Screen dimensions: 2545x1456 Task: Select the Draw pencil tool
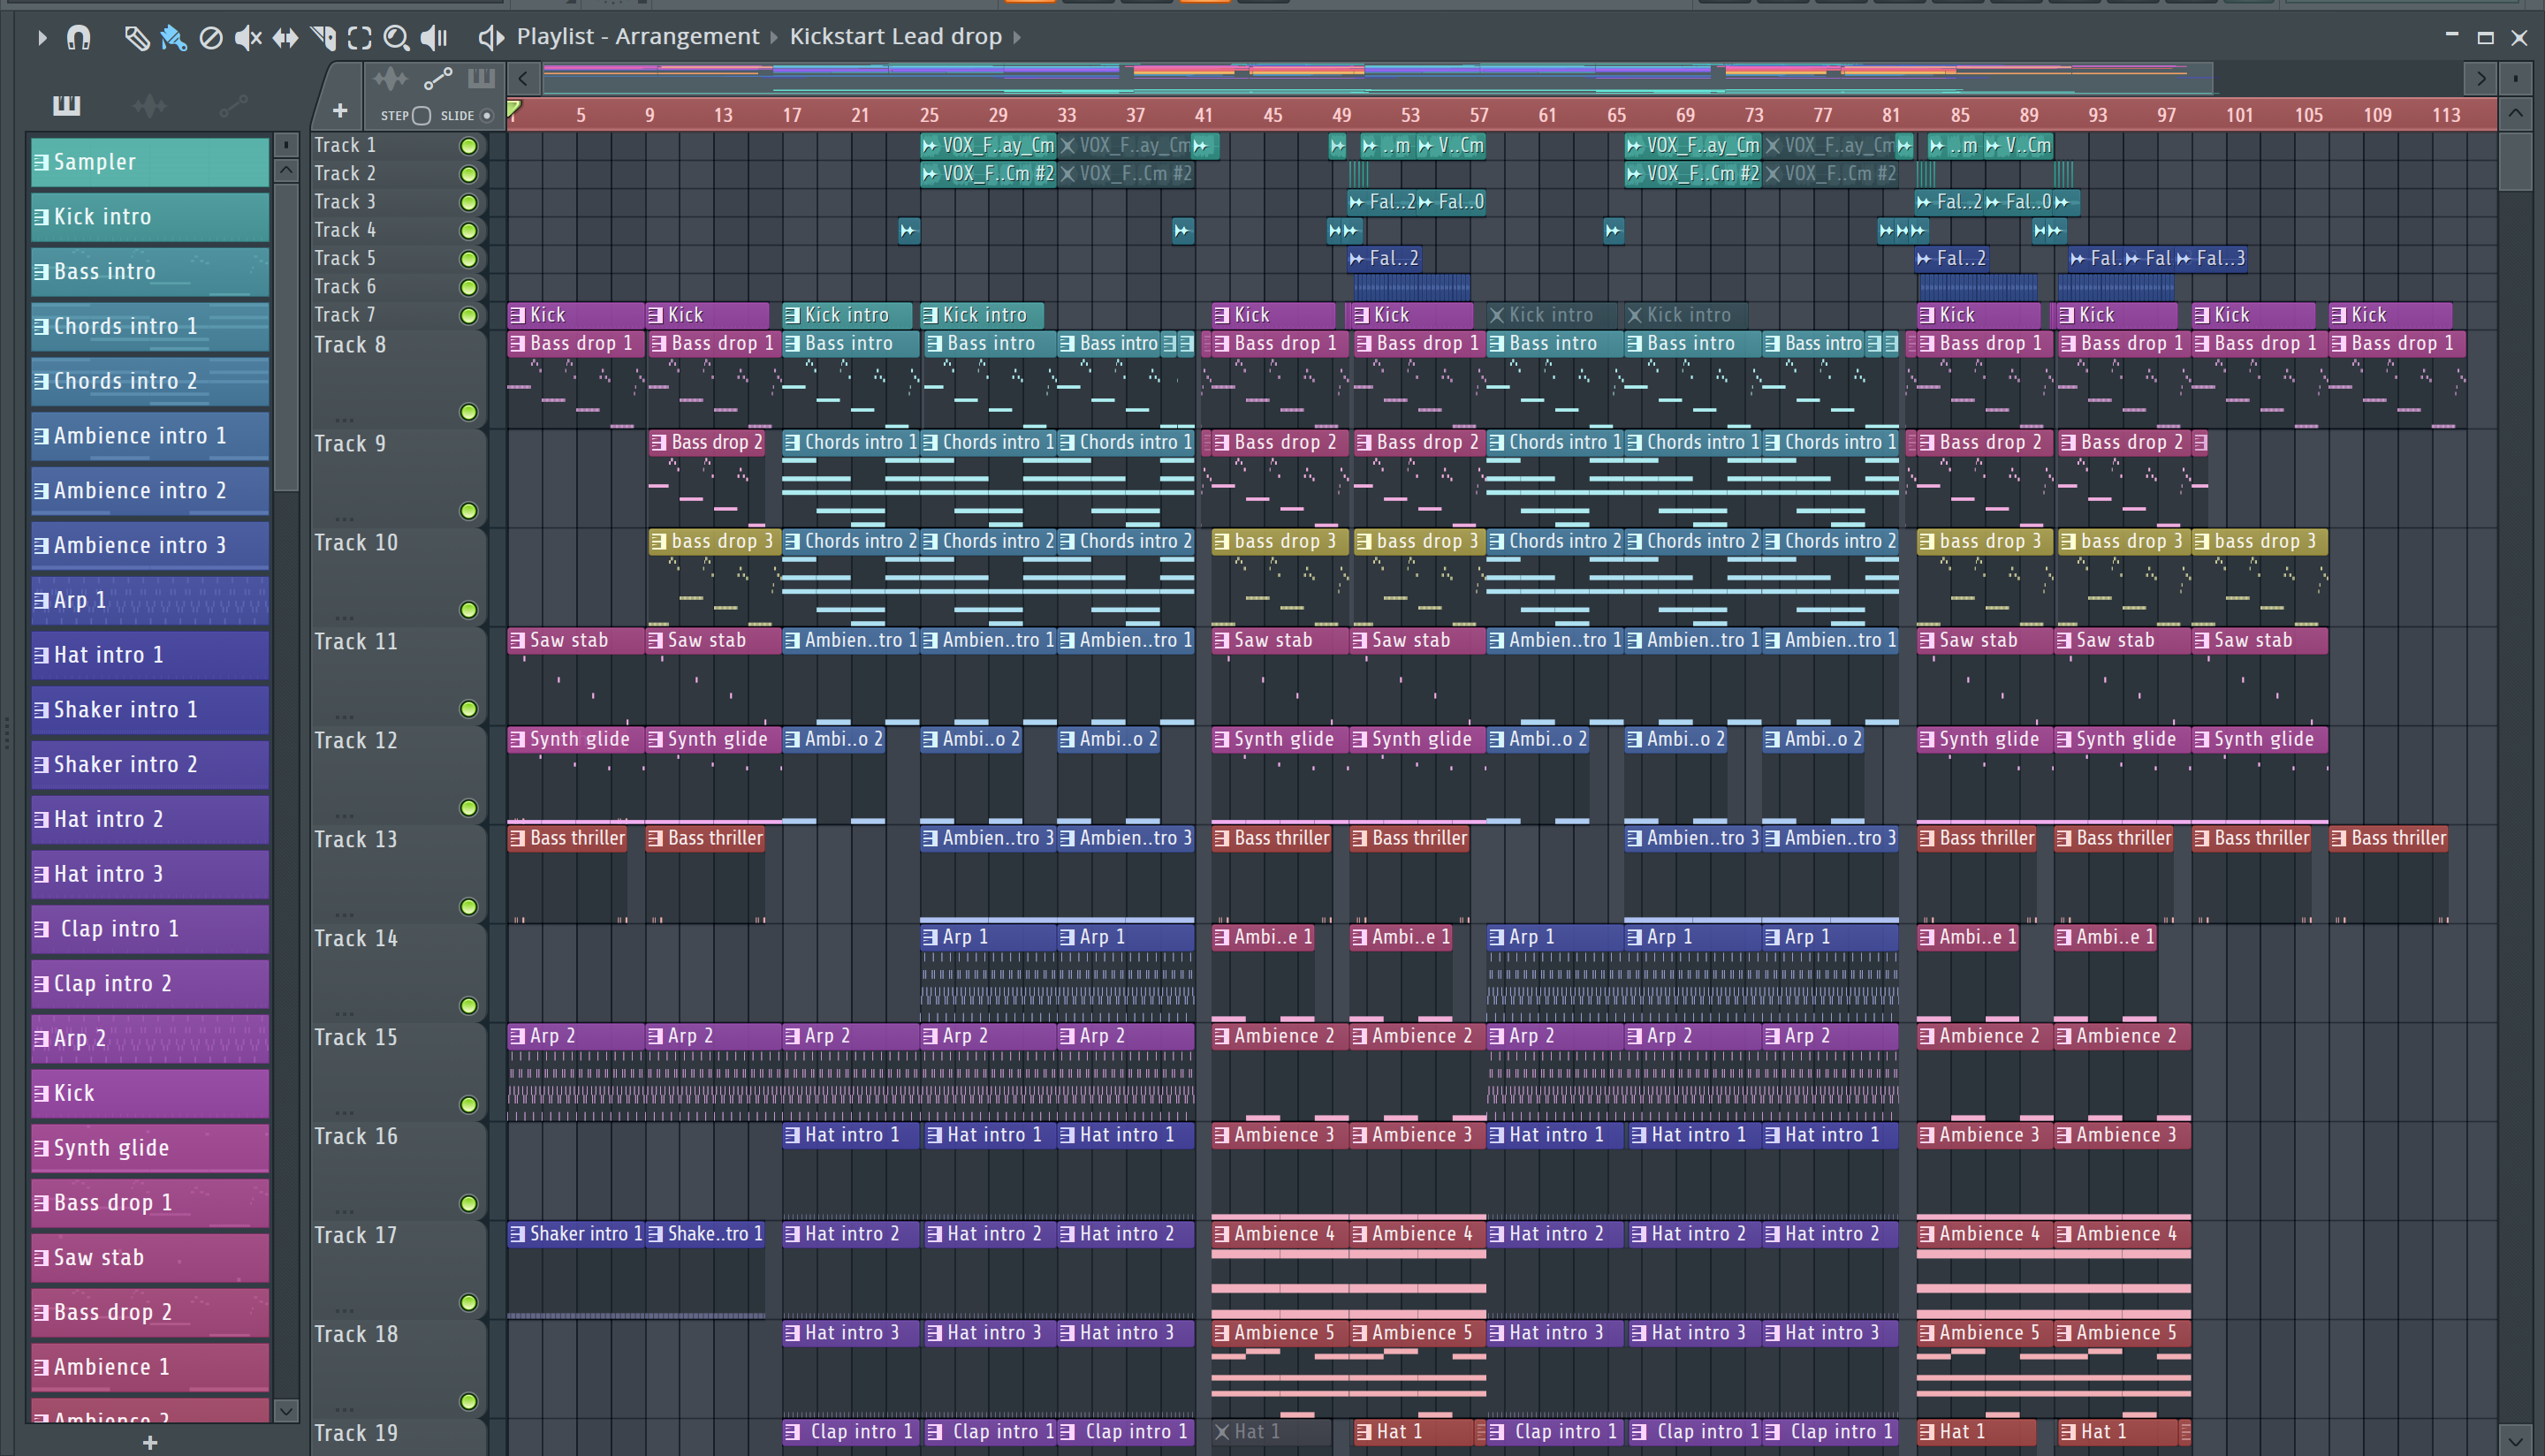(x=136, y=38)
